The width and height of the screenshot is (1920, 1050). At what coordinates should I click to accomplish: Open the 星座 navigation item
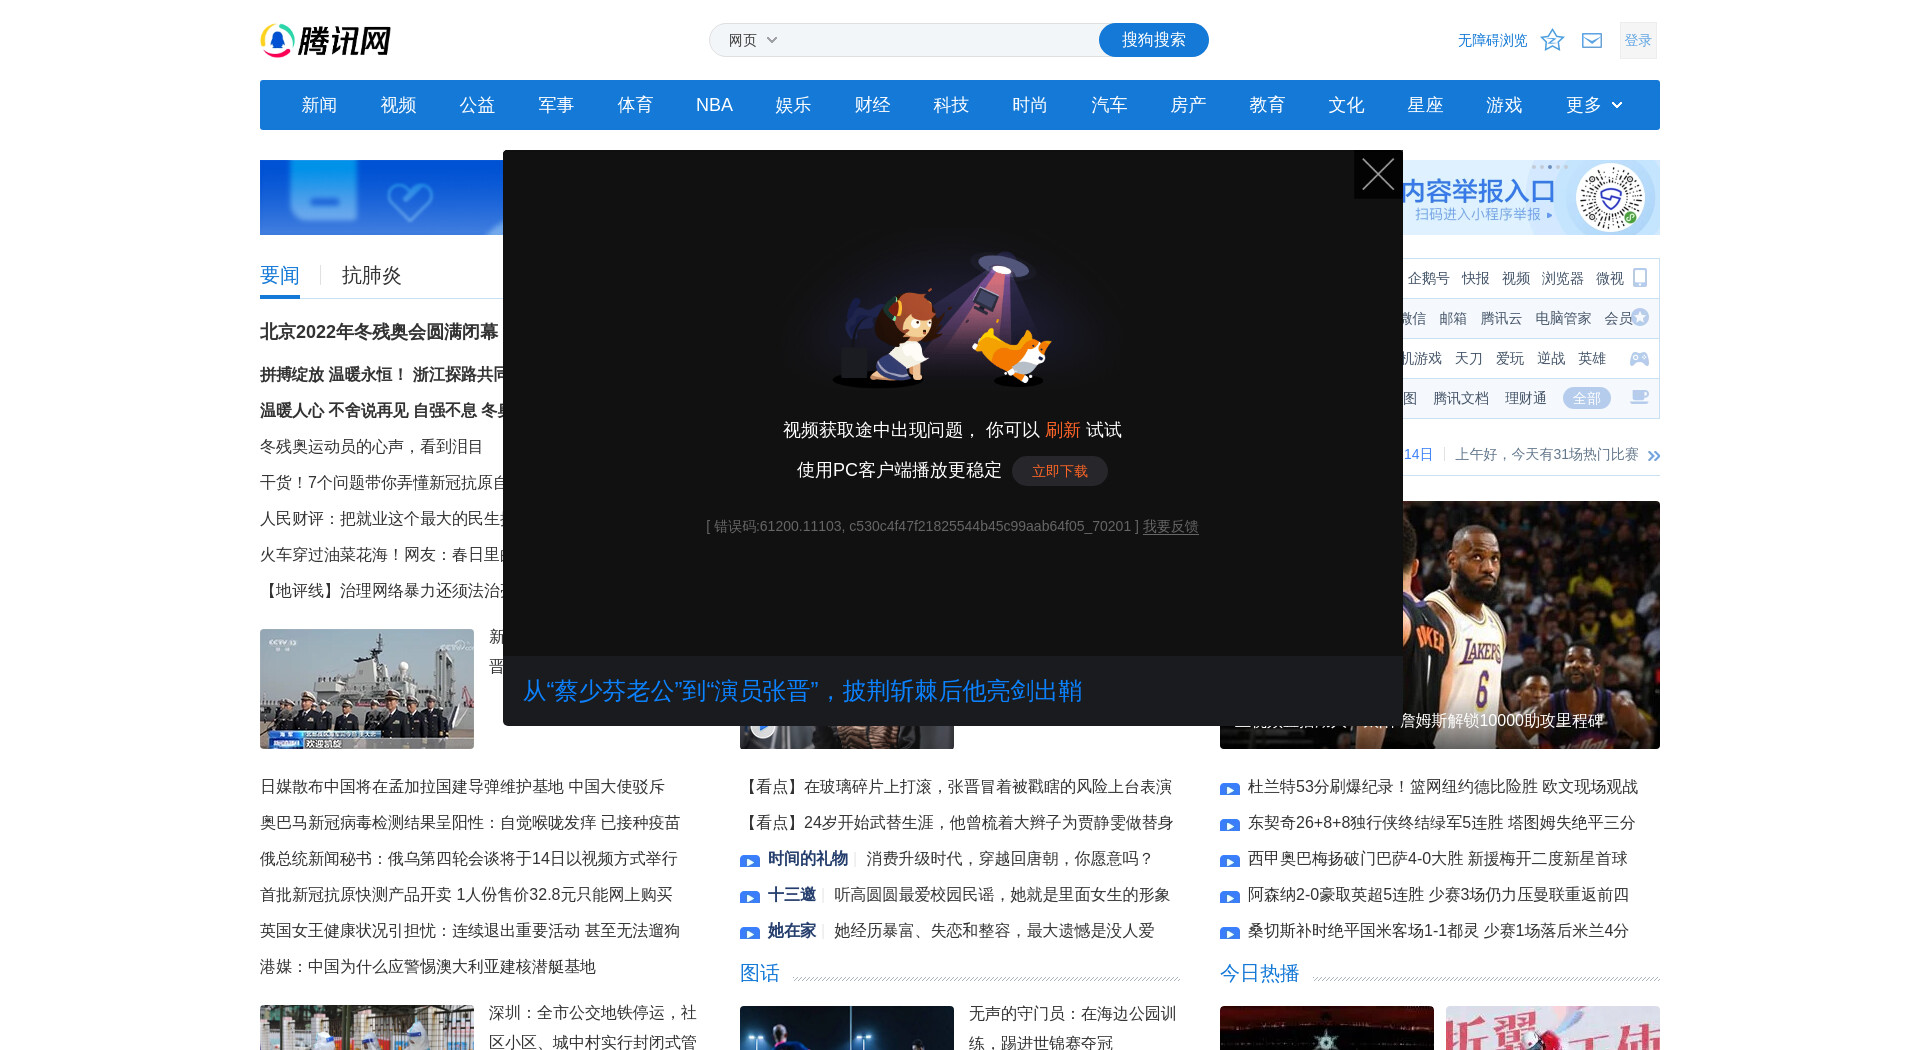pos(1425,105)
